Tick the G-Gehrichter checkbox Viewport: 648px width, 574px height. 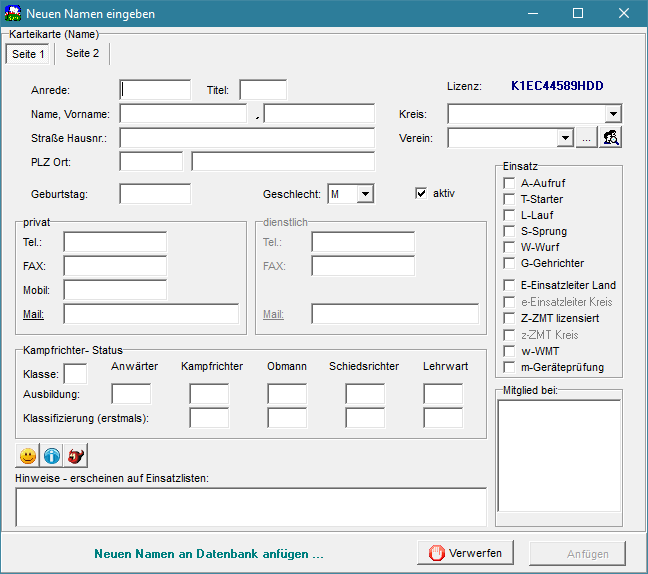[x=509, y=263]
